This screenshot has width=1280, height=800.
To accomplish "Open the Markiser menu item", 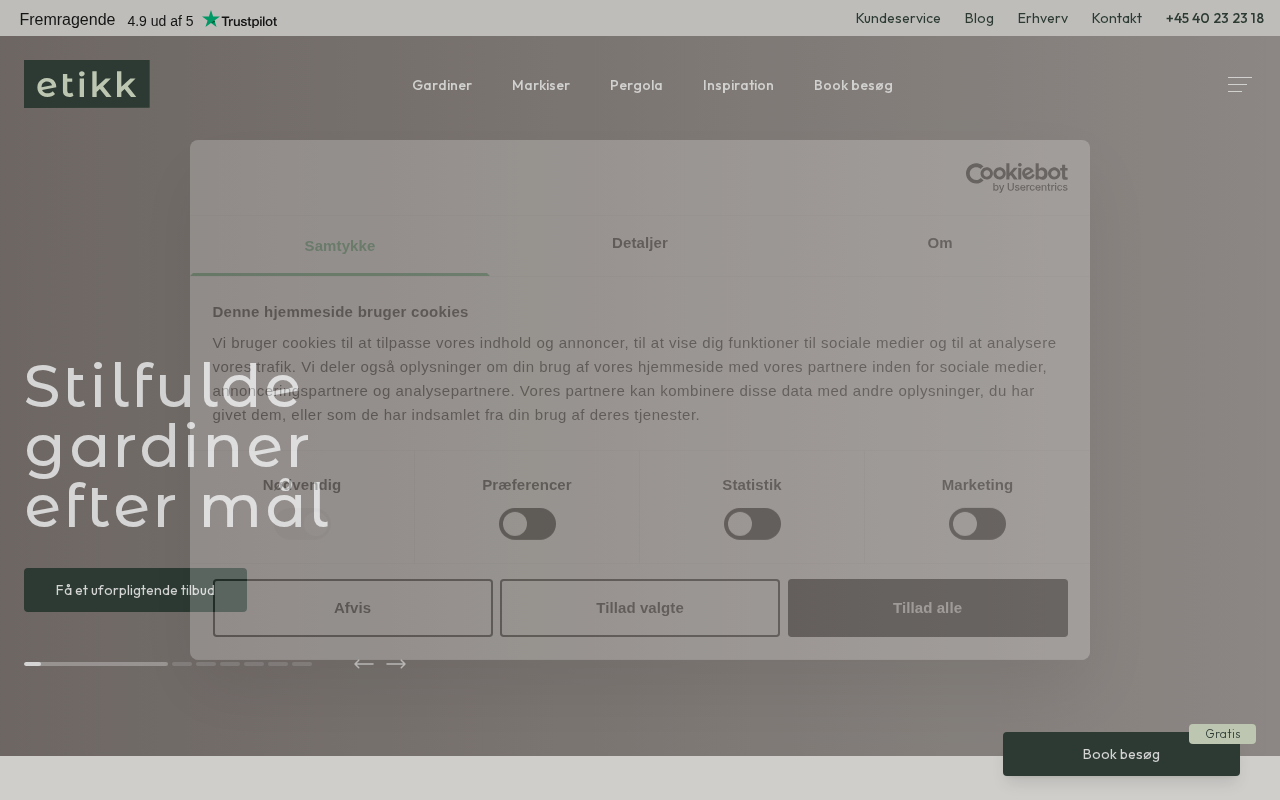I will click(x=541, y=85).
